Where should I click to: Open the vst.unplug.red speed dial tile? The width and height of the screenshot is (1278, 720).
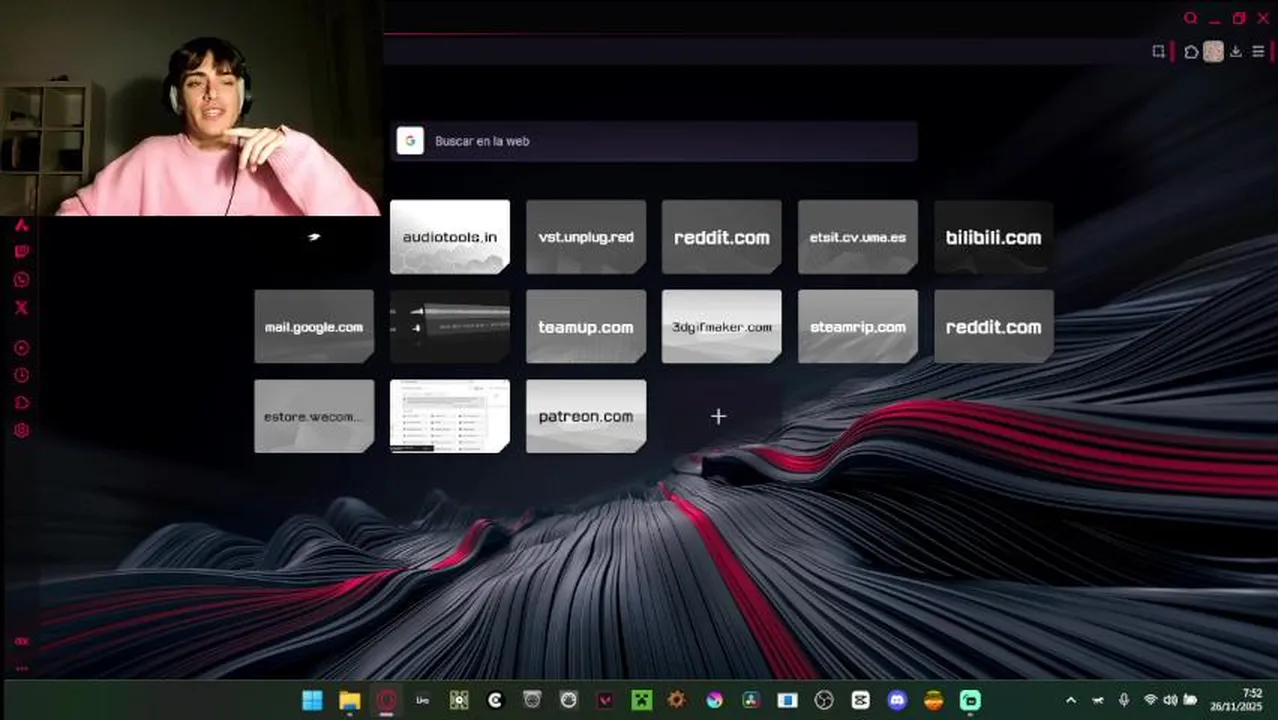(x=586, y=237)
